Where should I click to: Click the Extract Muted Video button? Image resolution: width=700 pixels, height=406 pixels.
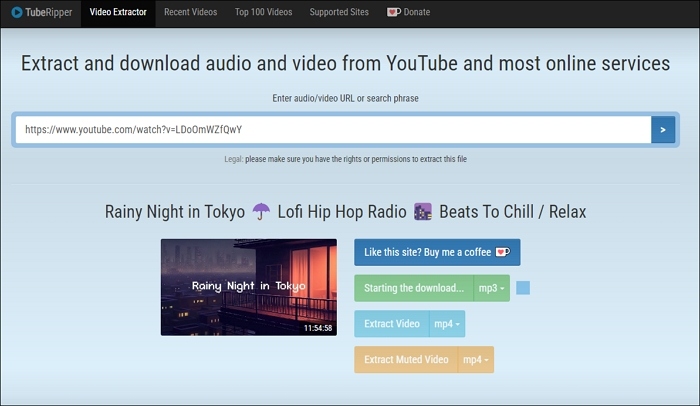coord(406,360)
